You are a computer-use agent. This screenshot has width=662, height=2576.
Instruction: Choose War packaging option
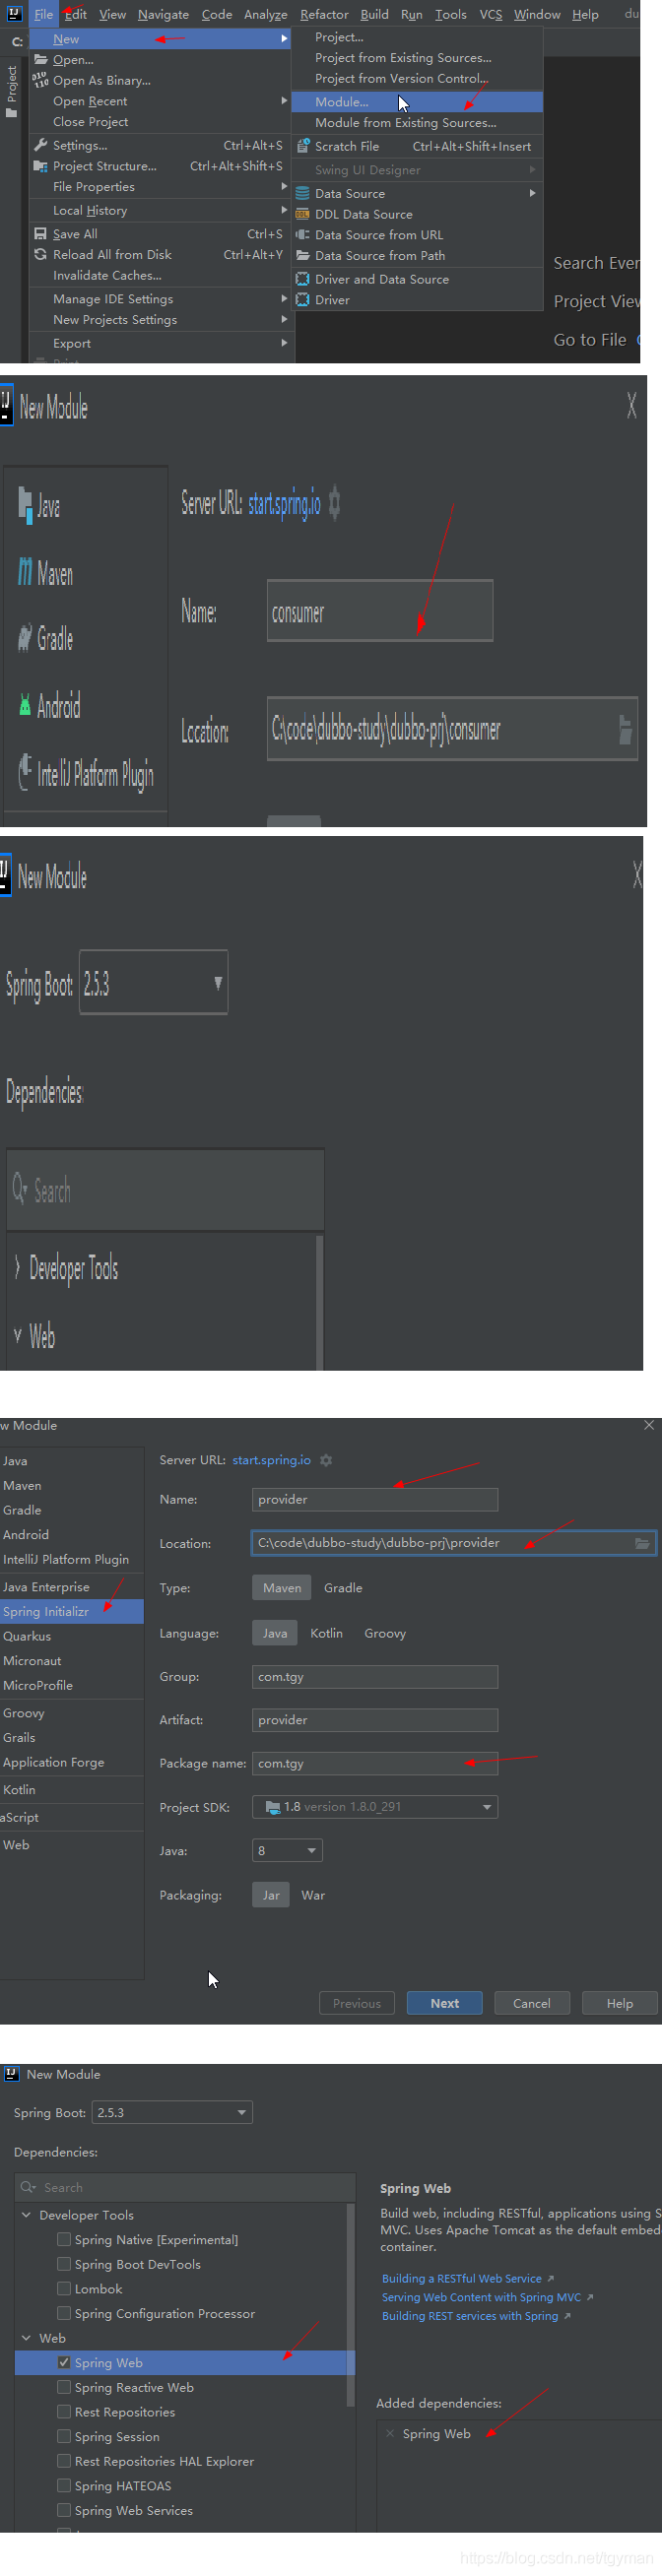(313, 1895)
